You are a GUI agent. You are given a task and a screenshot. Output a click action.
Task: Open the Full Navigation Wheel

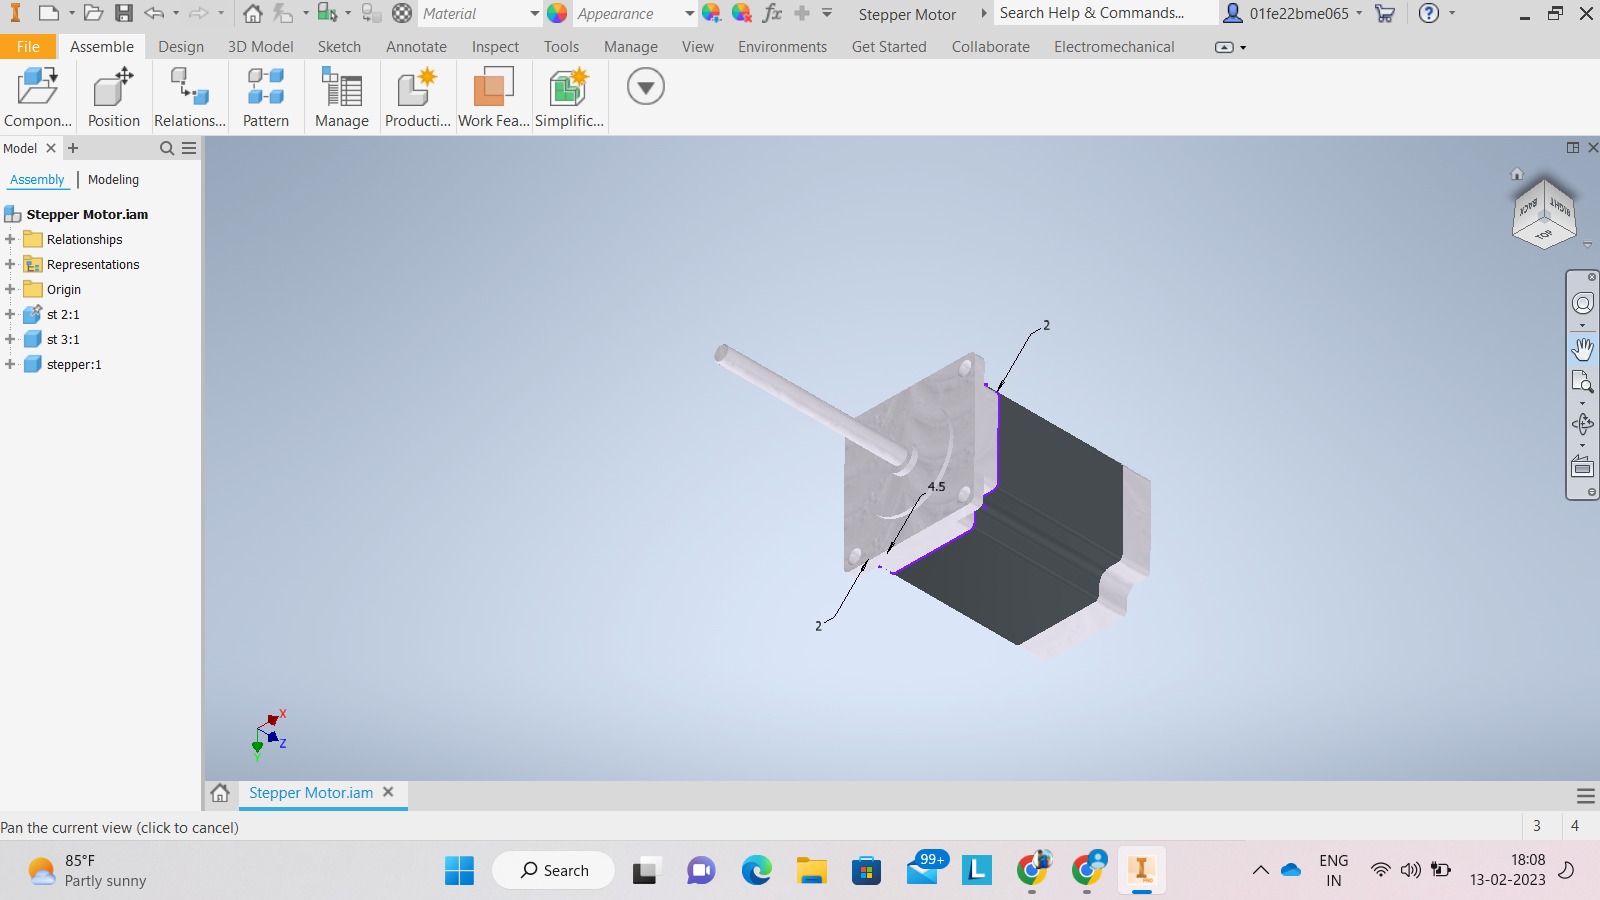(1583, 303)
